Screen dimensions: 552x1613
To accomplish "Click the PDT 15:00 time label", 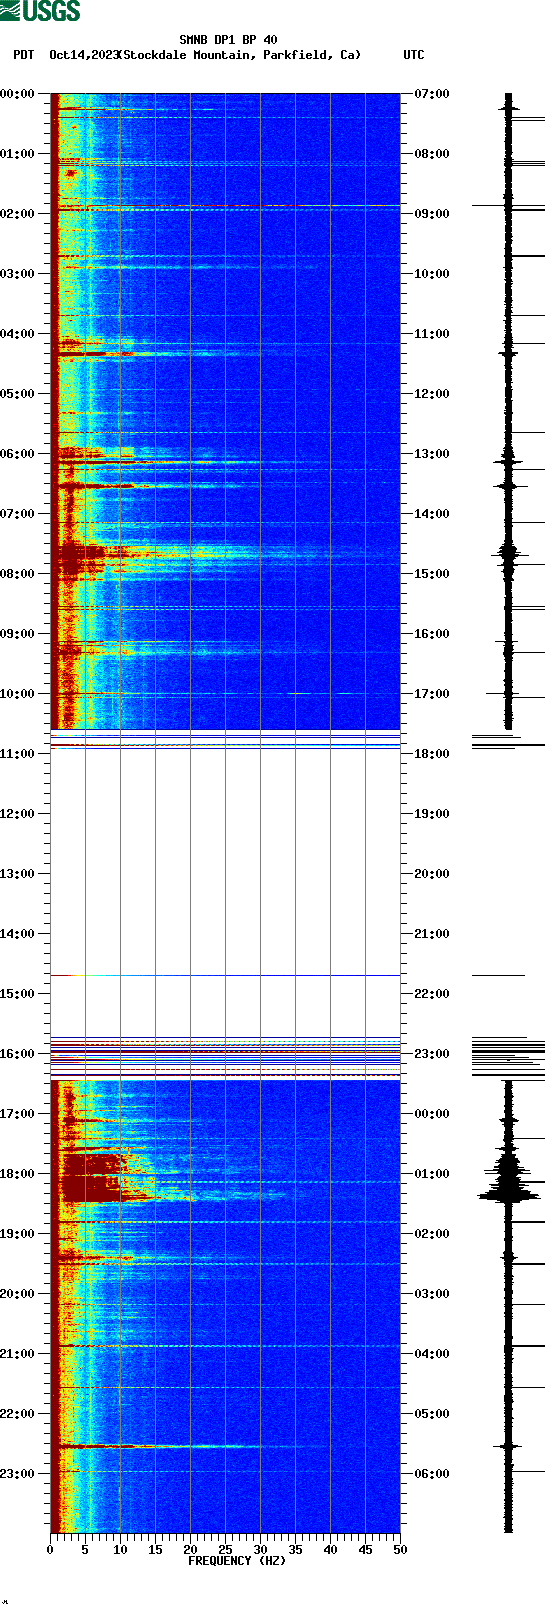I will pyautogui.click(x=17, y=994).
